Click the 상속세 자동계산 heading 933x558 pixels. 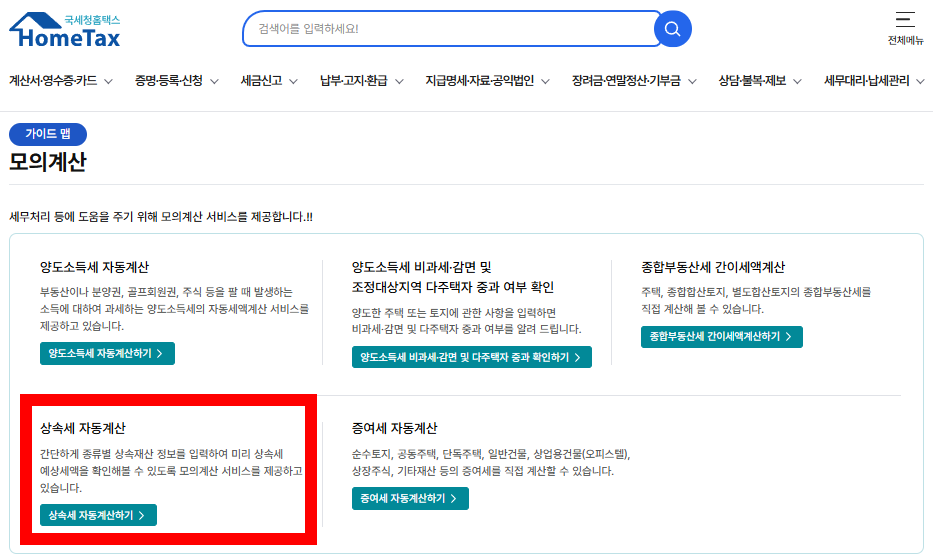83,428
